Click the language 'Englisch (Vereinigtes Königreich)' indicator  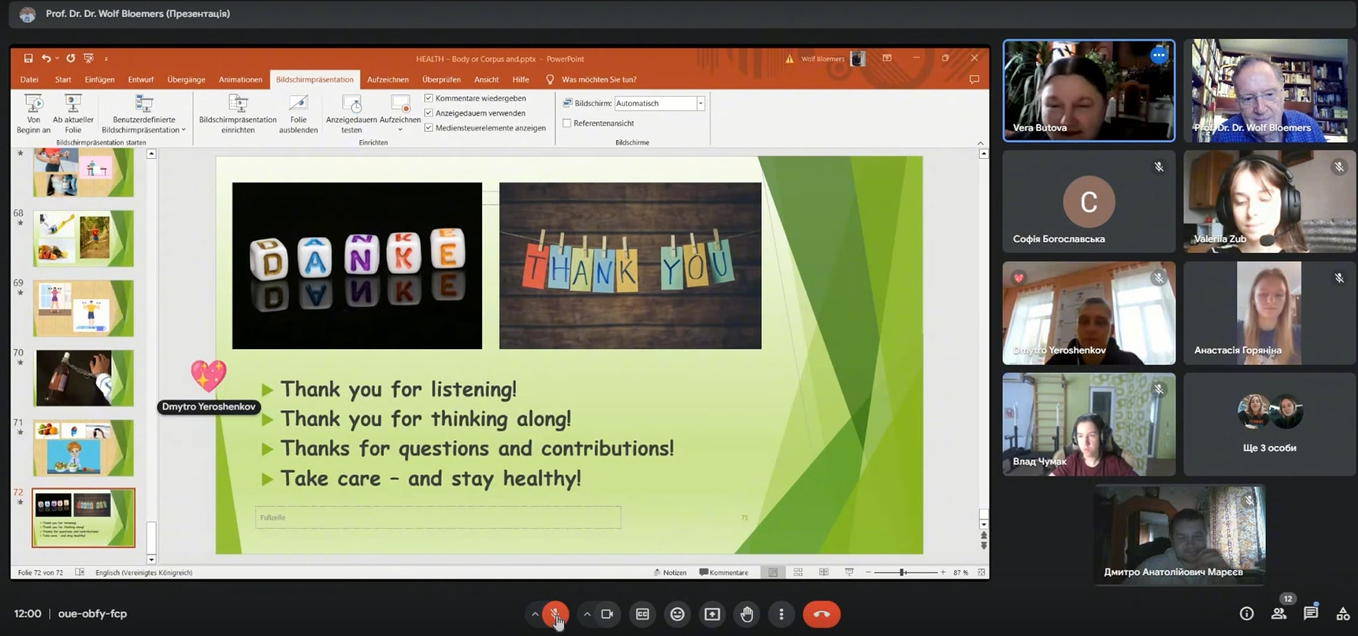click(144, 573)
